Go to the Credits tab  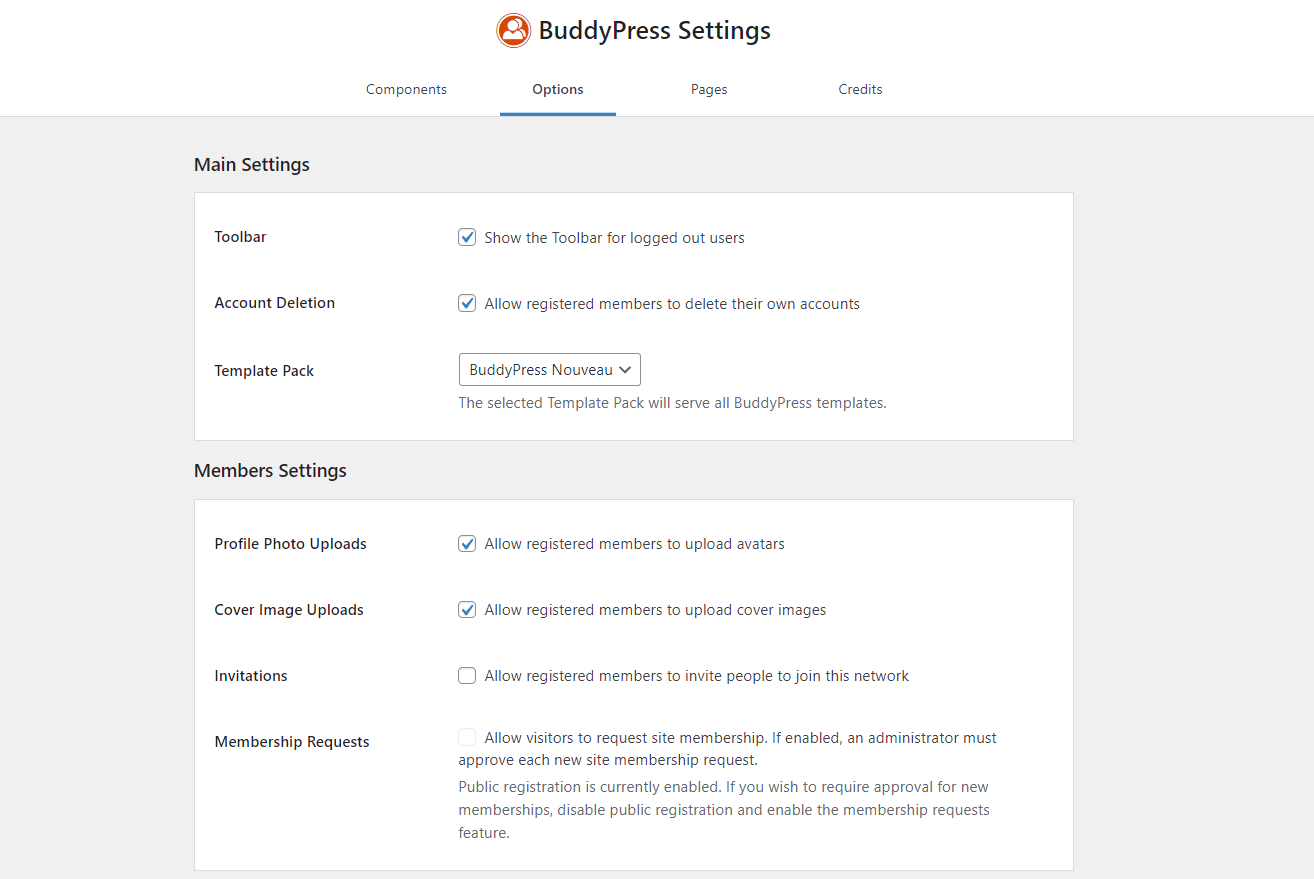860,89
